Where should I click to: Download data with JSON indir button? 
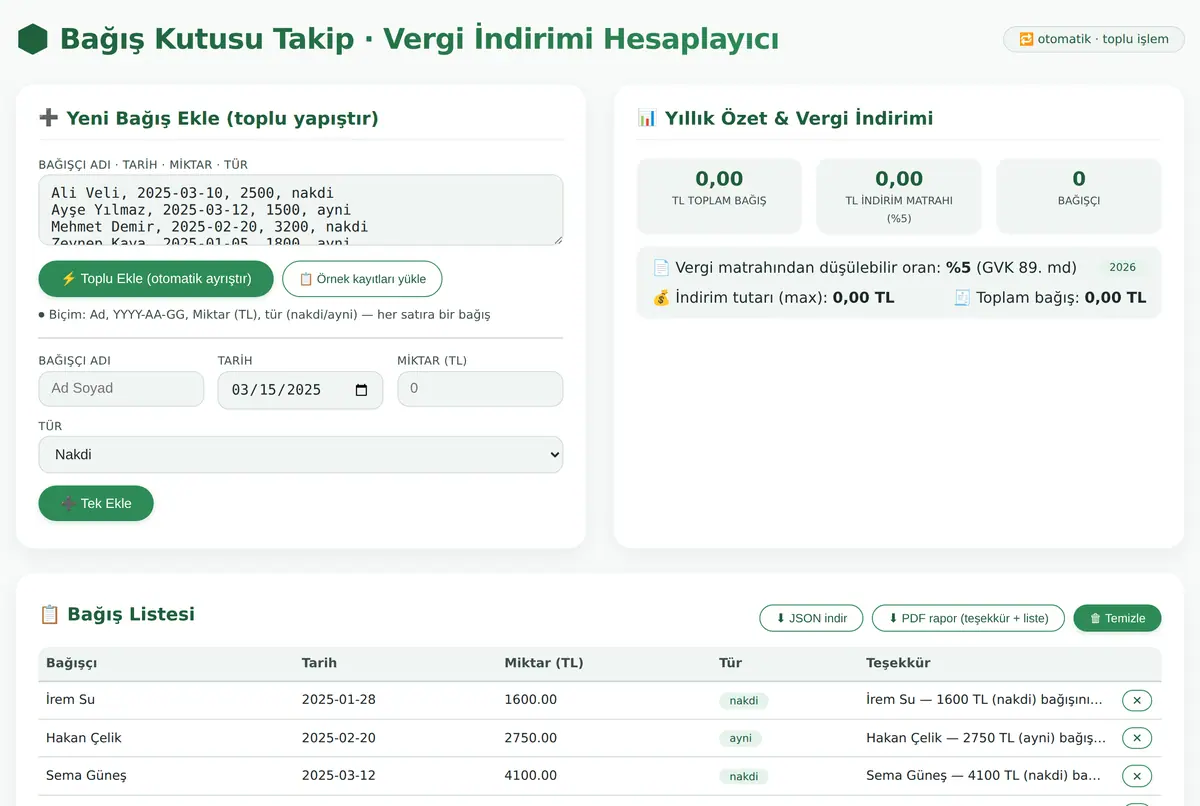click(811, 618)
